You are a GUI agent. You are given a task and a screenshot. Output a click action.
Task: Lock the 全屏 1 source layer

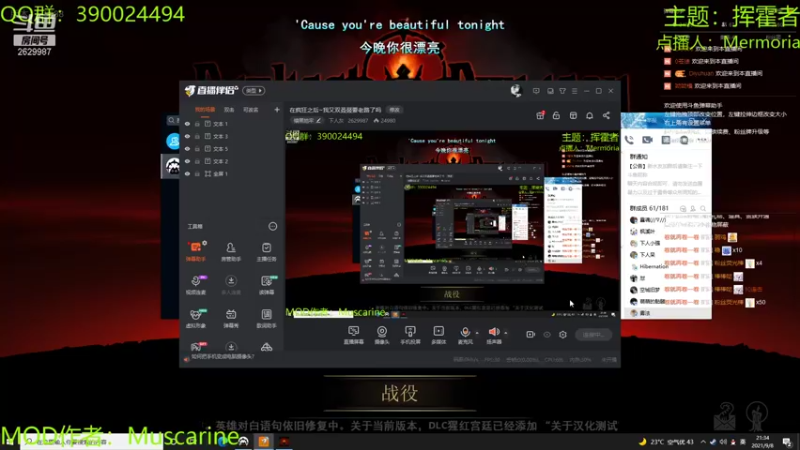(x=197, y=174)
